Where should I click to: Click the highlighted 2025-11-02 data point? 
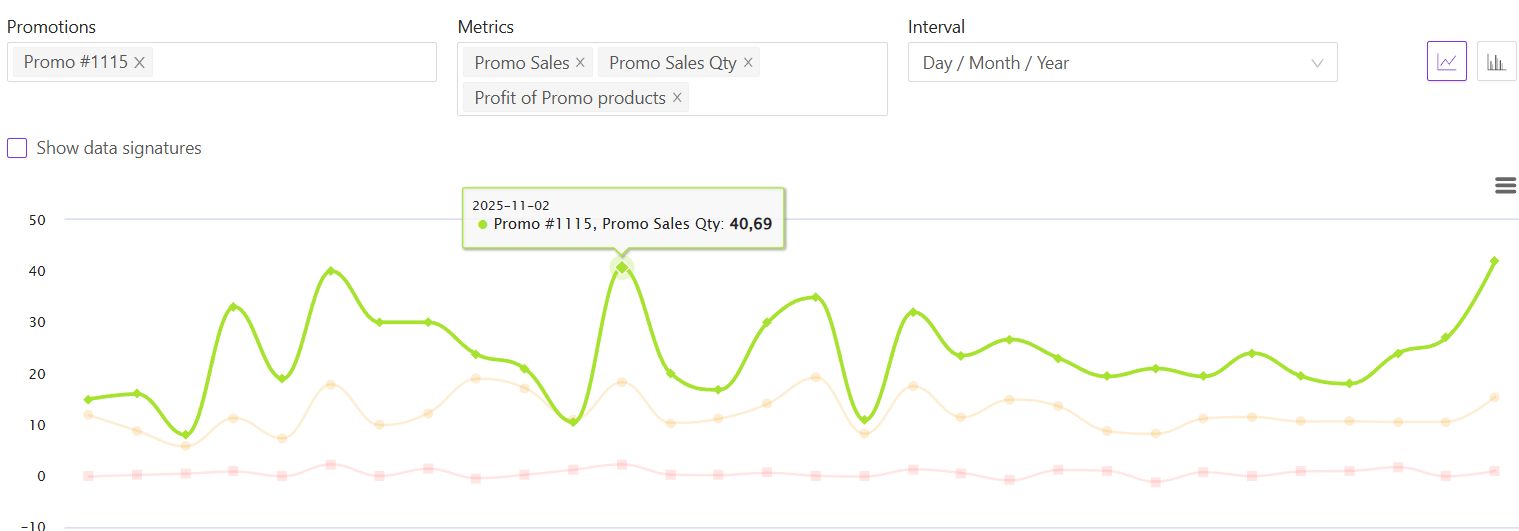click(x=622, y=267)
